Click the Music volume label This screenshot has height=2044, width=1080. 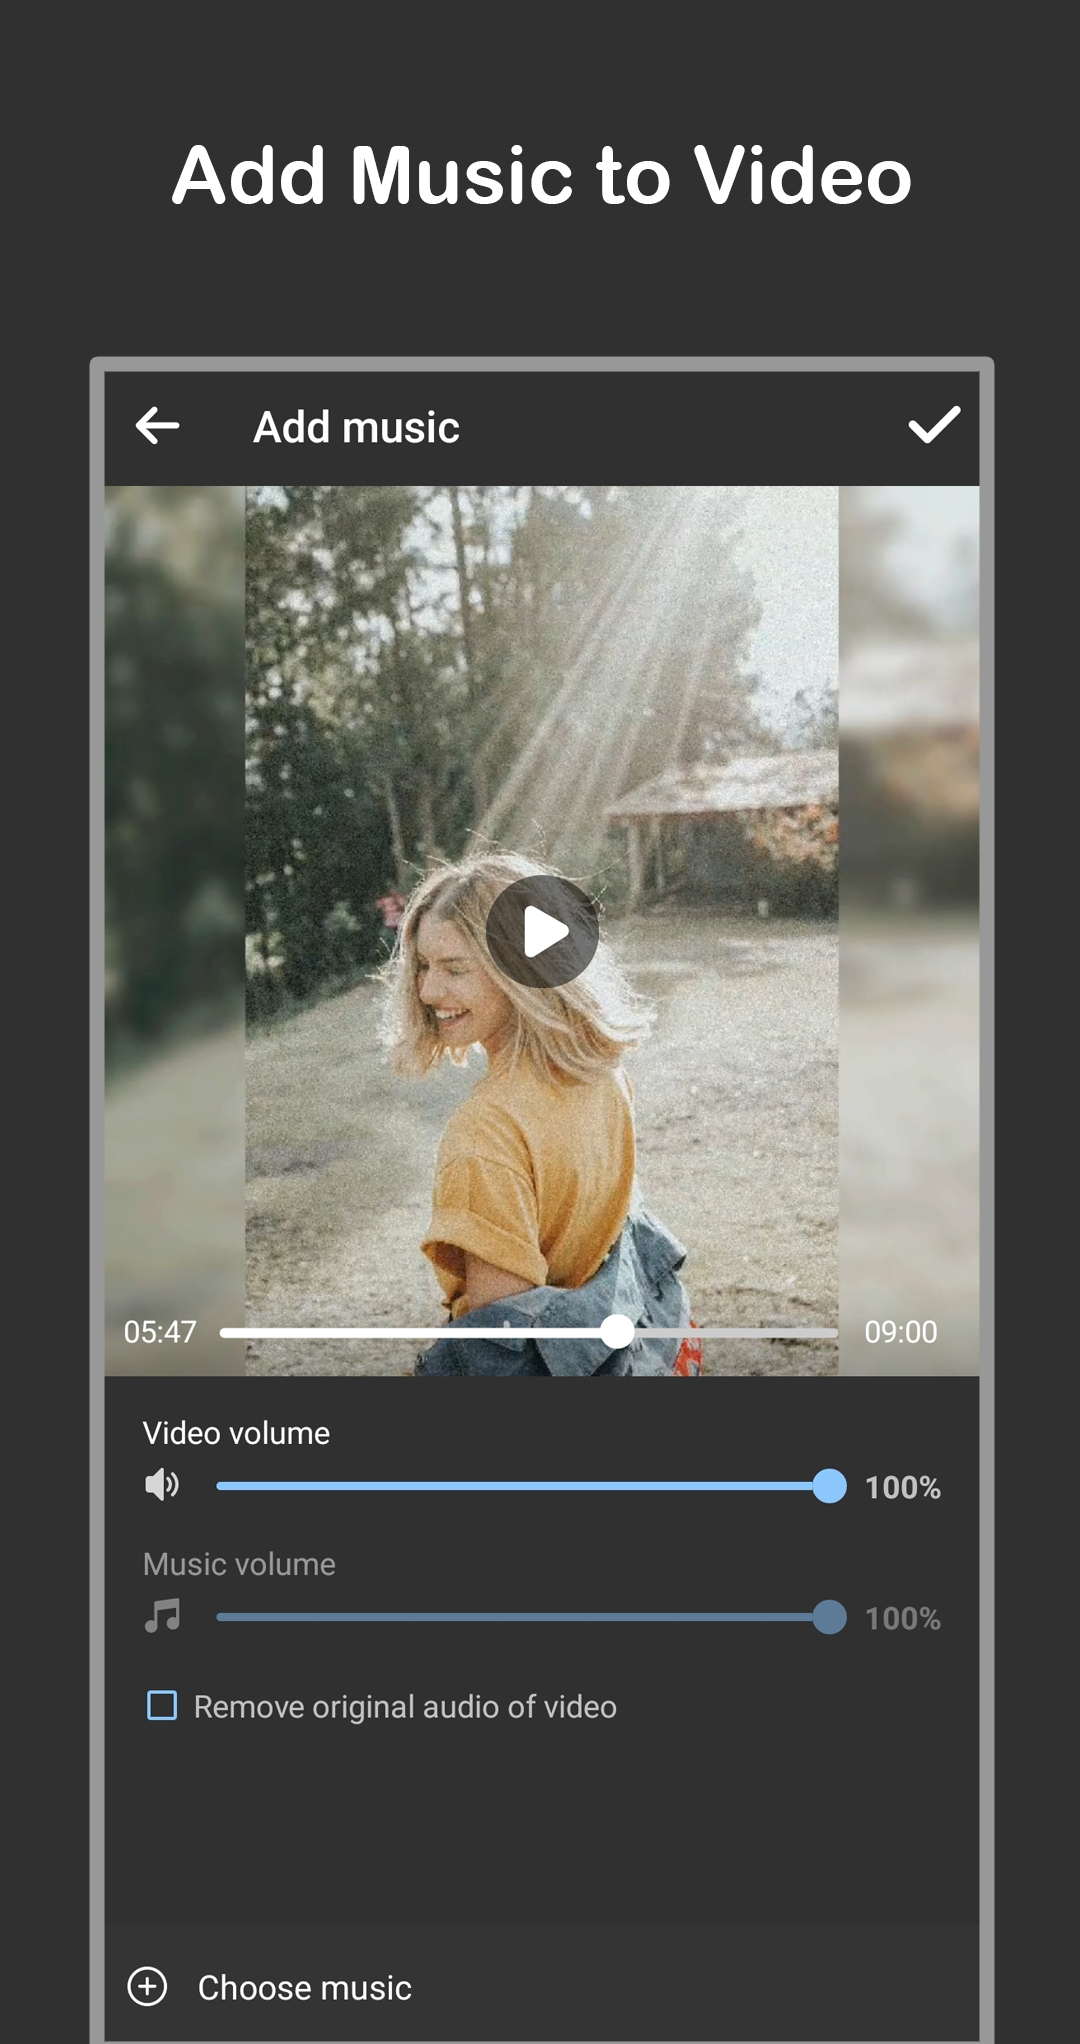click(x=239, y=1564)
